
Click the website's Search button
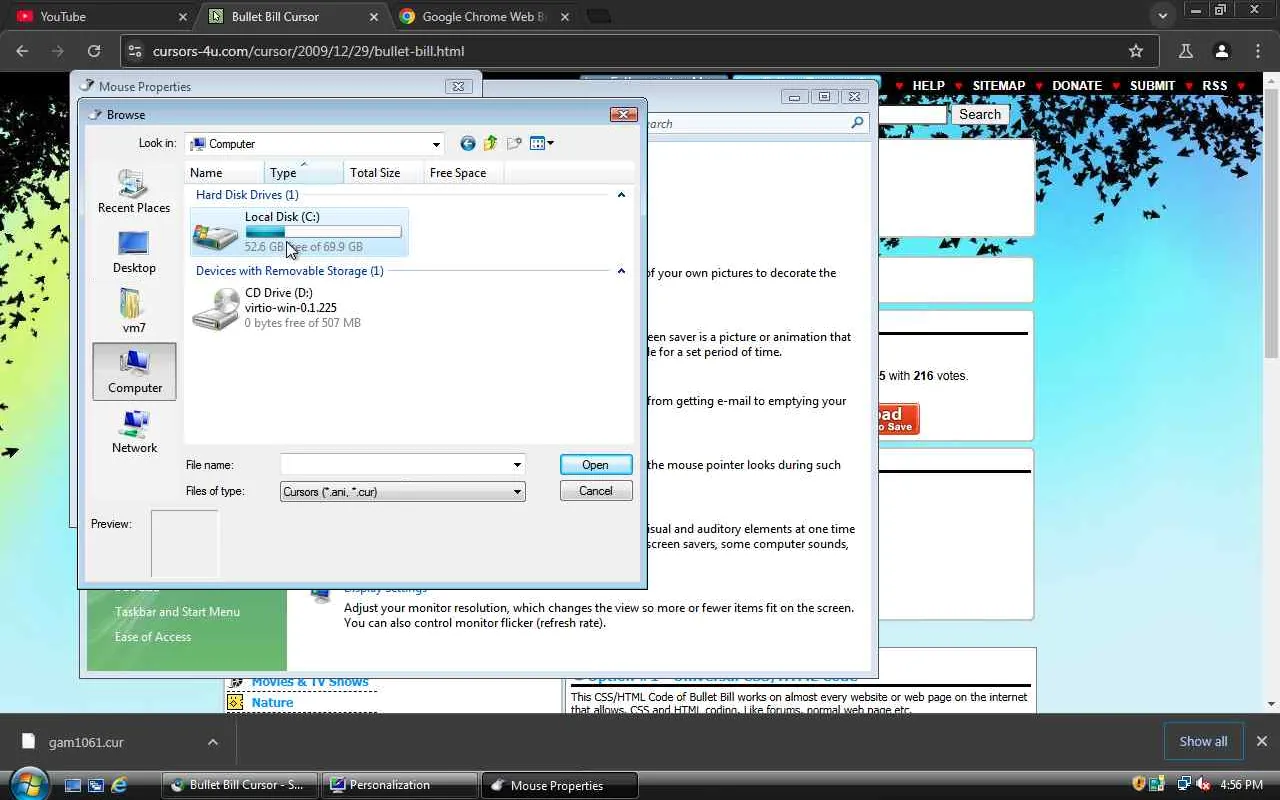[x=980, y=114]
